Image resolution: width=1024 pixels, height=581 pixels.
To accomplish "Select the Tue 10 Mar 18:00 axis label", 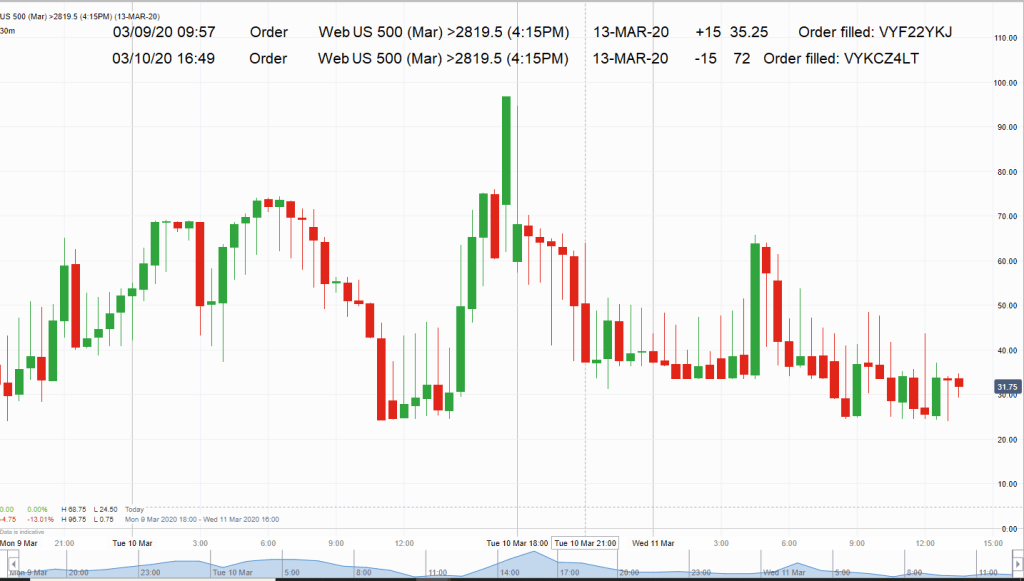I will click(517, 542).
